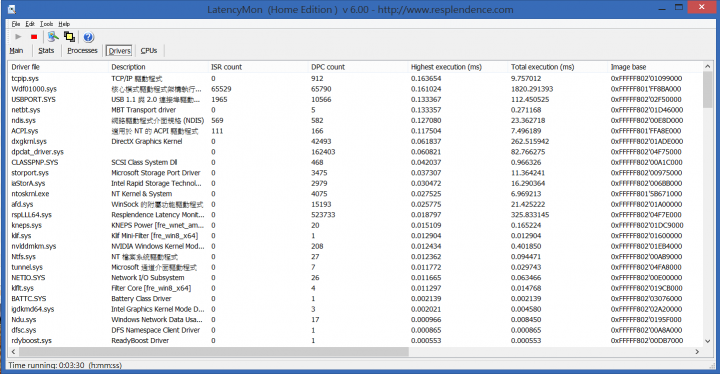720x374 pixels.
Task: Click the Time running status bar text
Action: 65,365
